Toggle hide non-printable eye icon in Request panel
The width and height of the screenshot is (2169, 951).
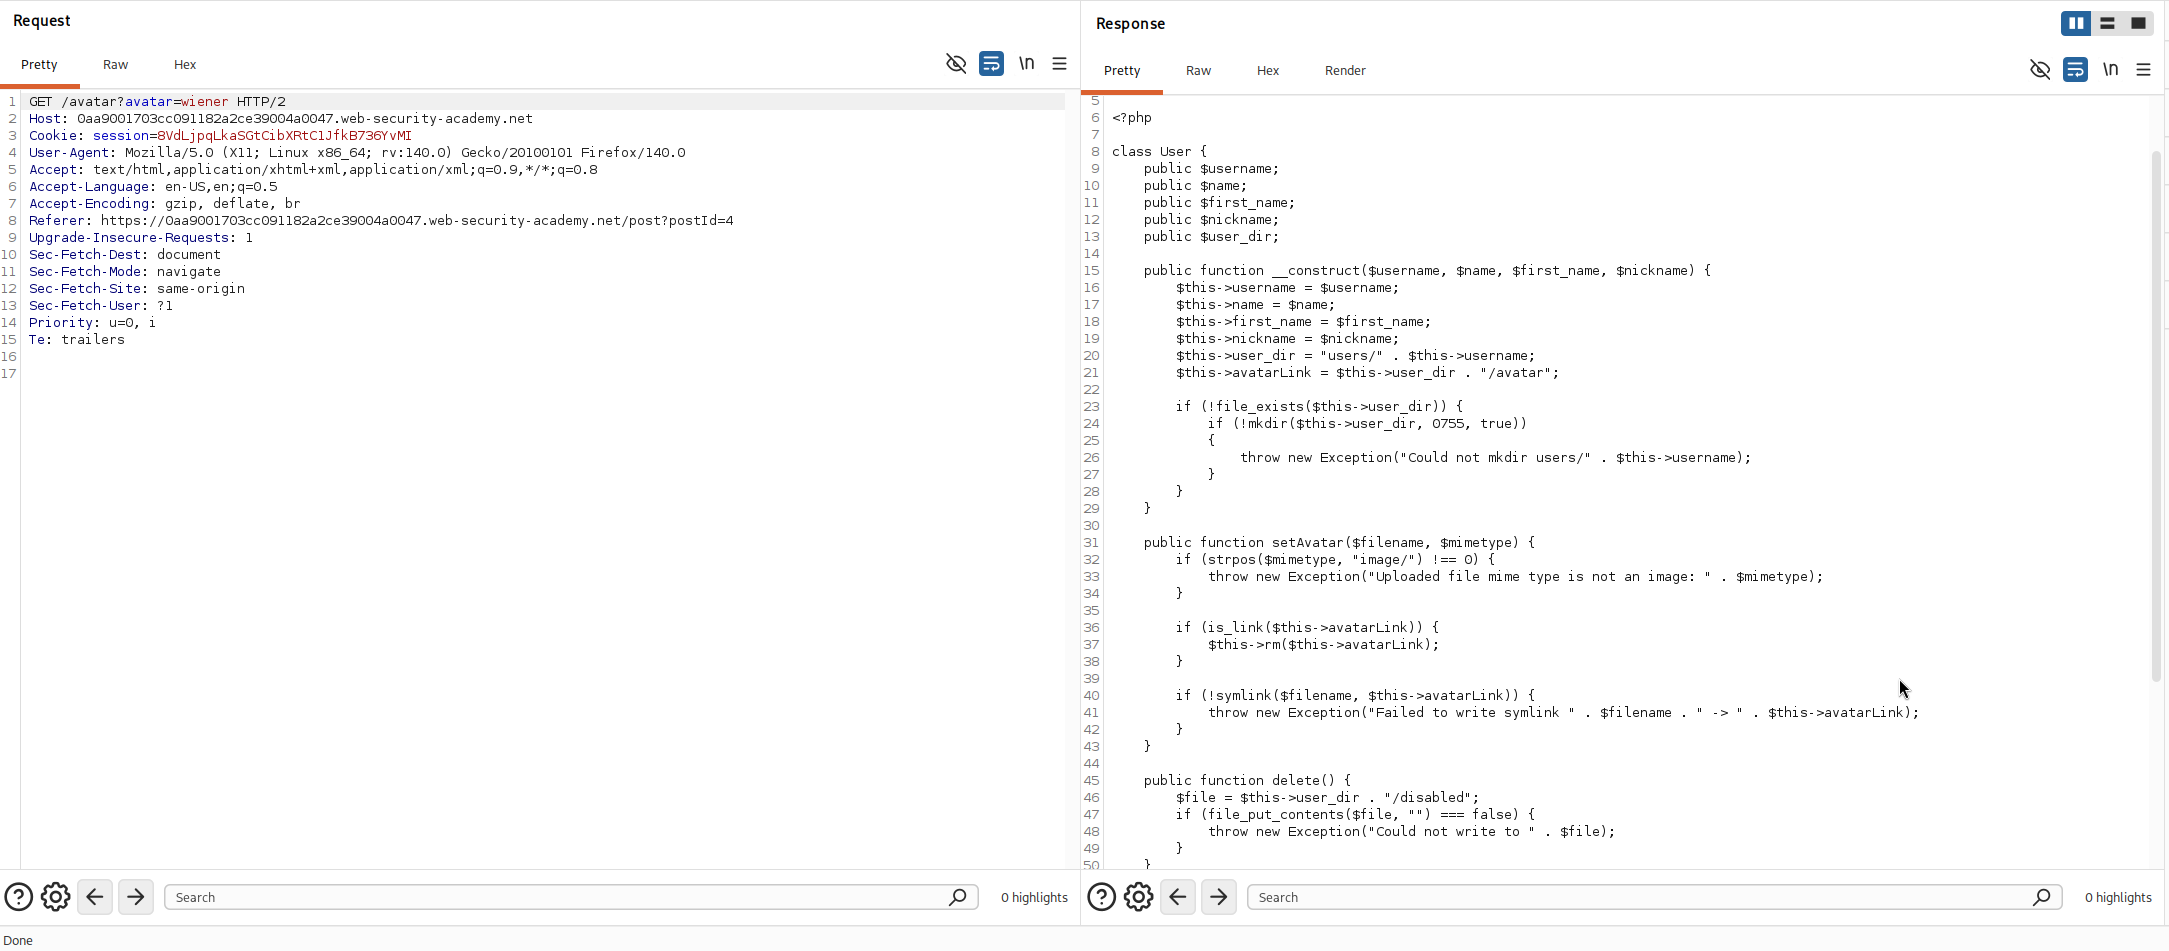point(956,64)
